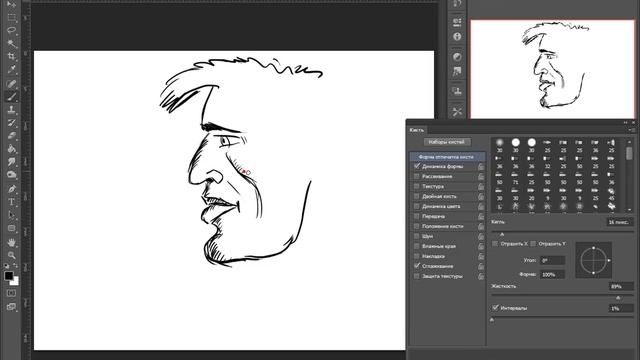This screenshot has height=360, width=640.
Task: Disable Сглаживание checkbox
Action: 417,266
